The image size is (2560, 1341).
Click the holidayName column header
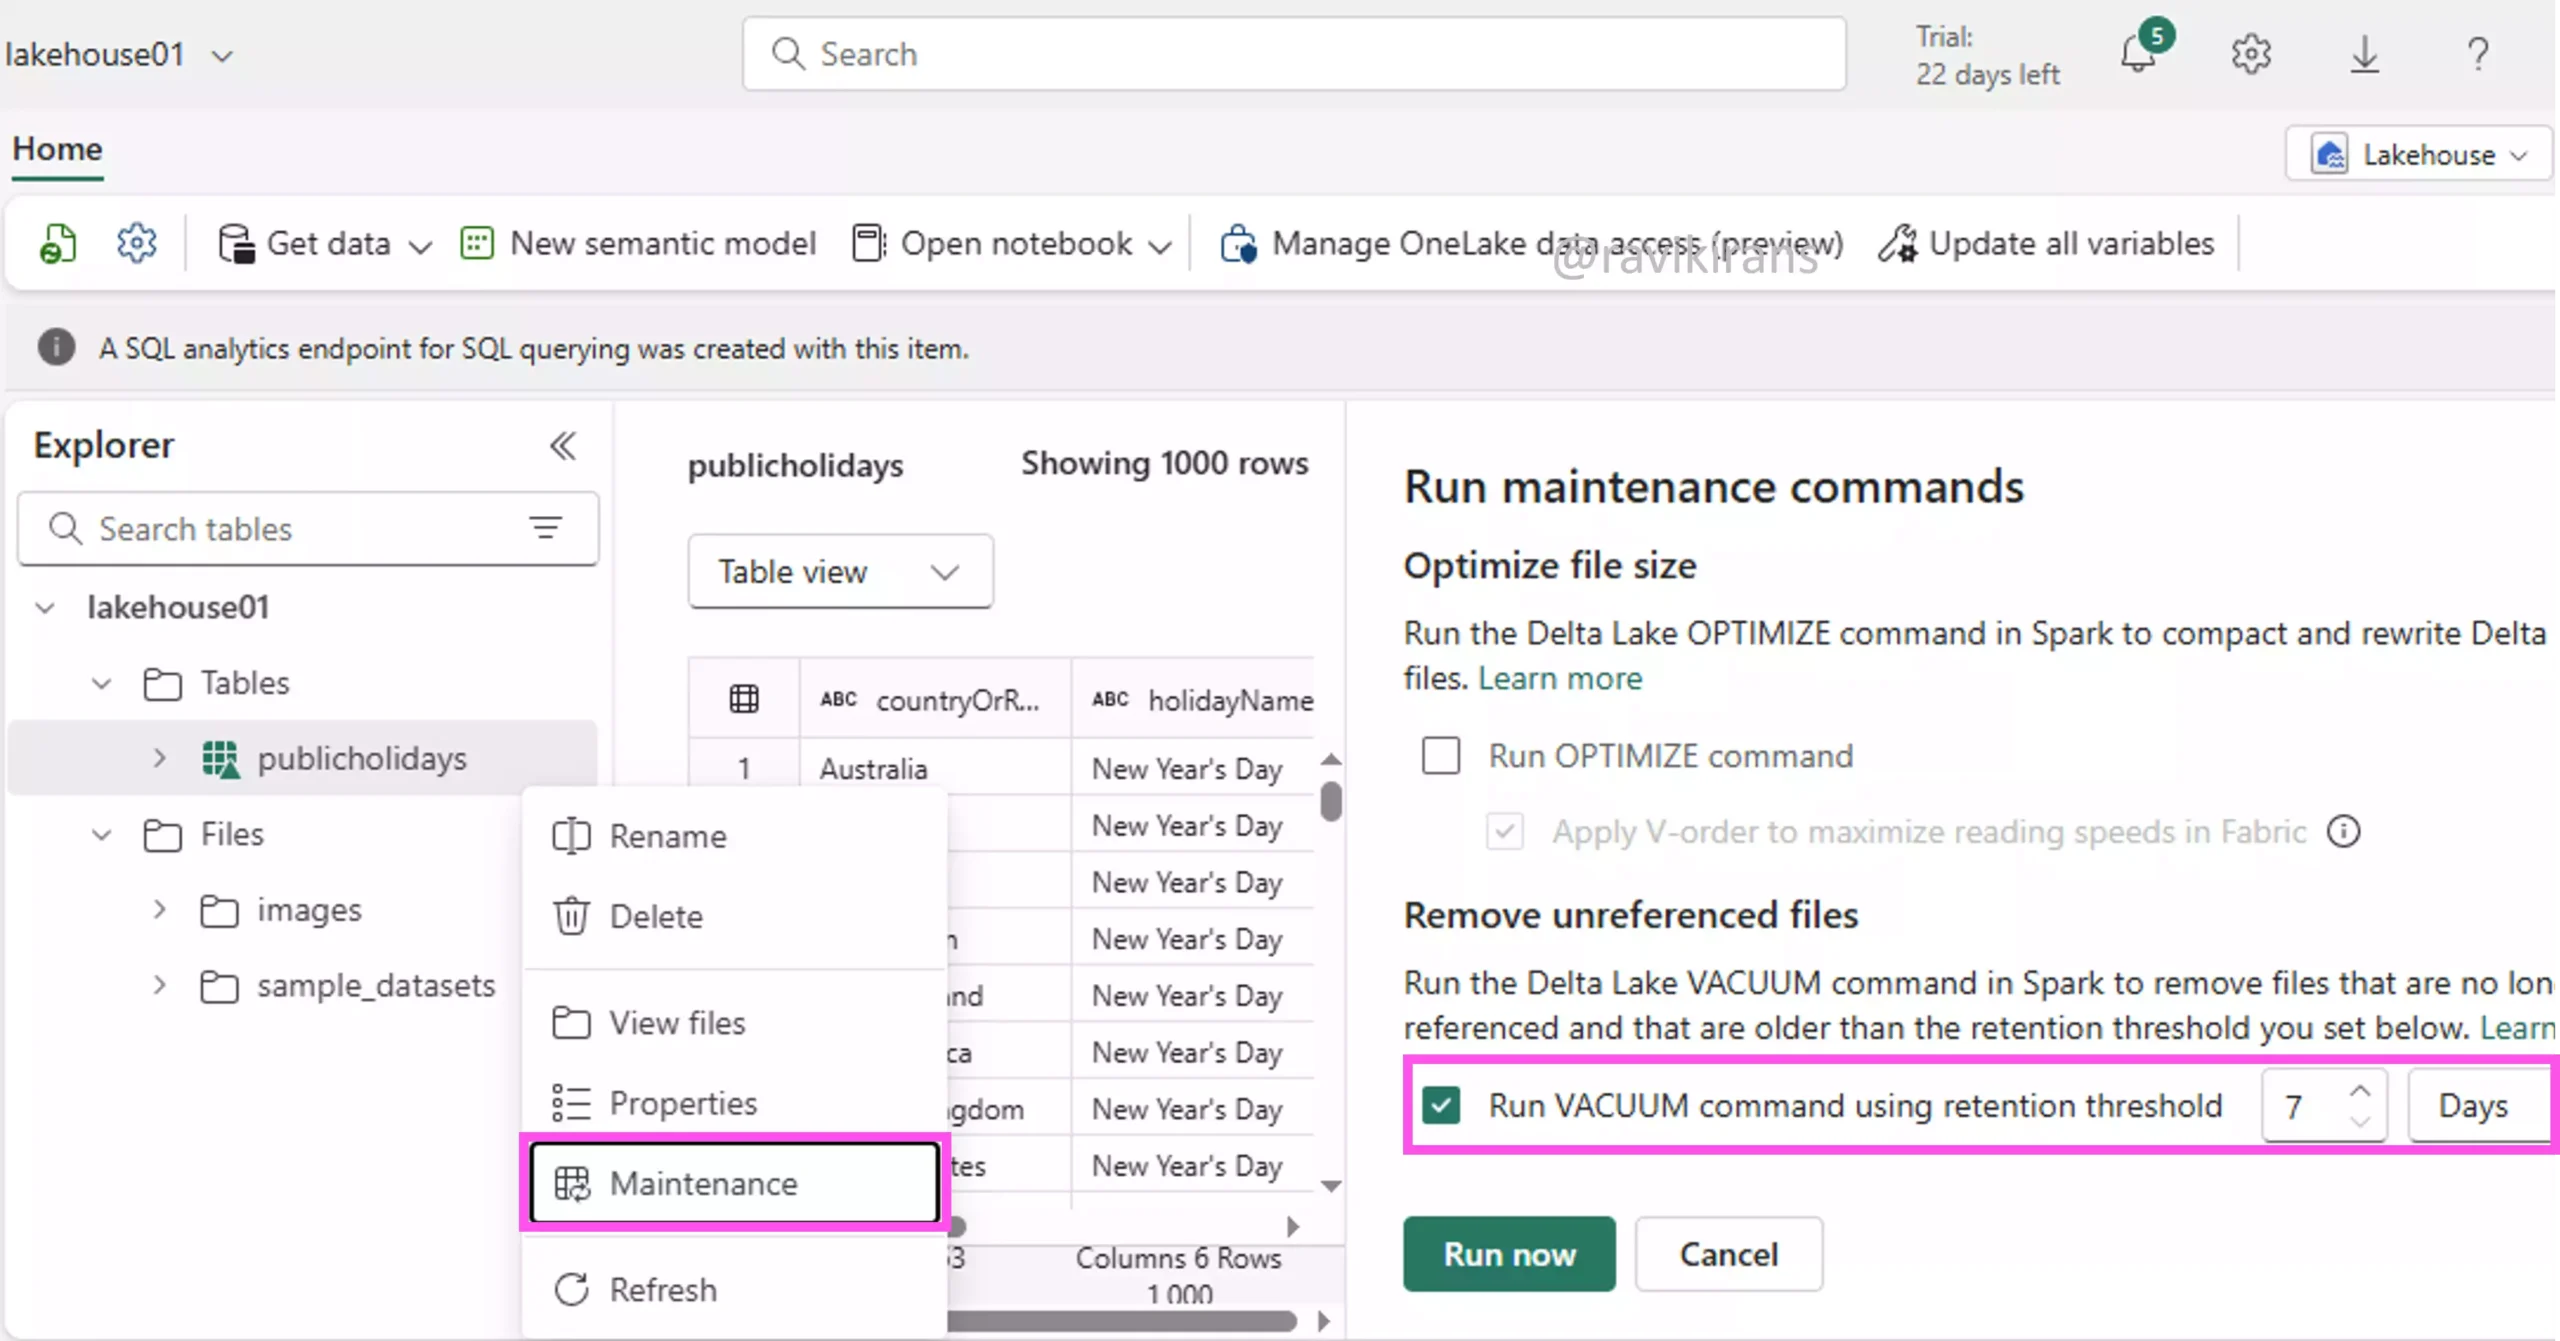point(1194,699)
